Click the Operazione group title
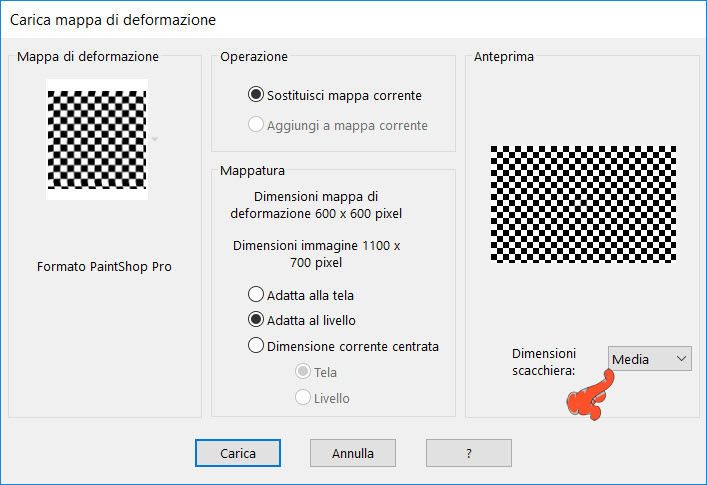Screen dimensions: 707x485 point(254,56)
